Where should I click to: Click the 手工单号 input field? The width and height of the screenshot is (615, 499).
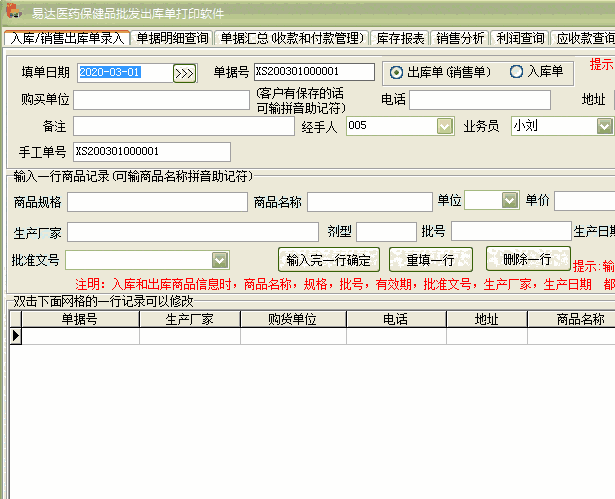[x=152, y=152]
